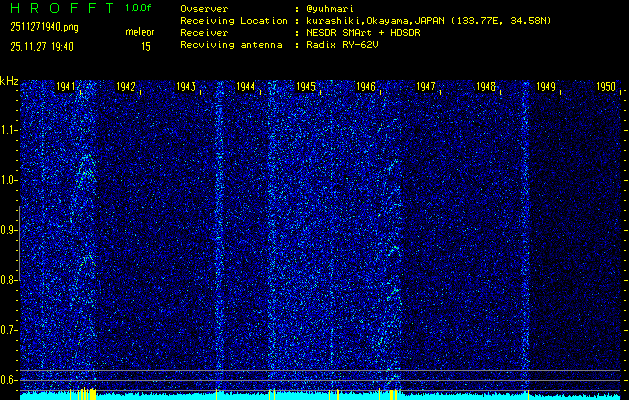Click the 1945 time marker

(306, 87)
